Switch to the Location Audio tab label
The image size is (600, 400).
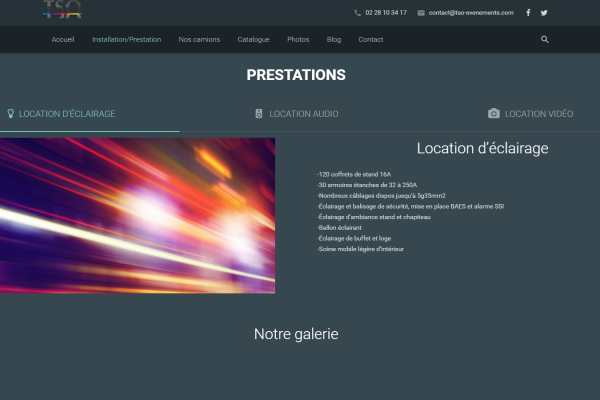pyautogui.click(x=303, y=114)
